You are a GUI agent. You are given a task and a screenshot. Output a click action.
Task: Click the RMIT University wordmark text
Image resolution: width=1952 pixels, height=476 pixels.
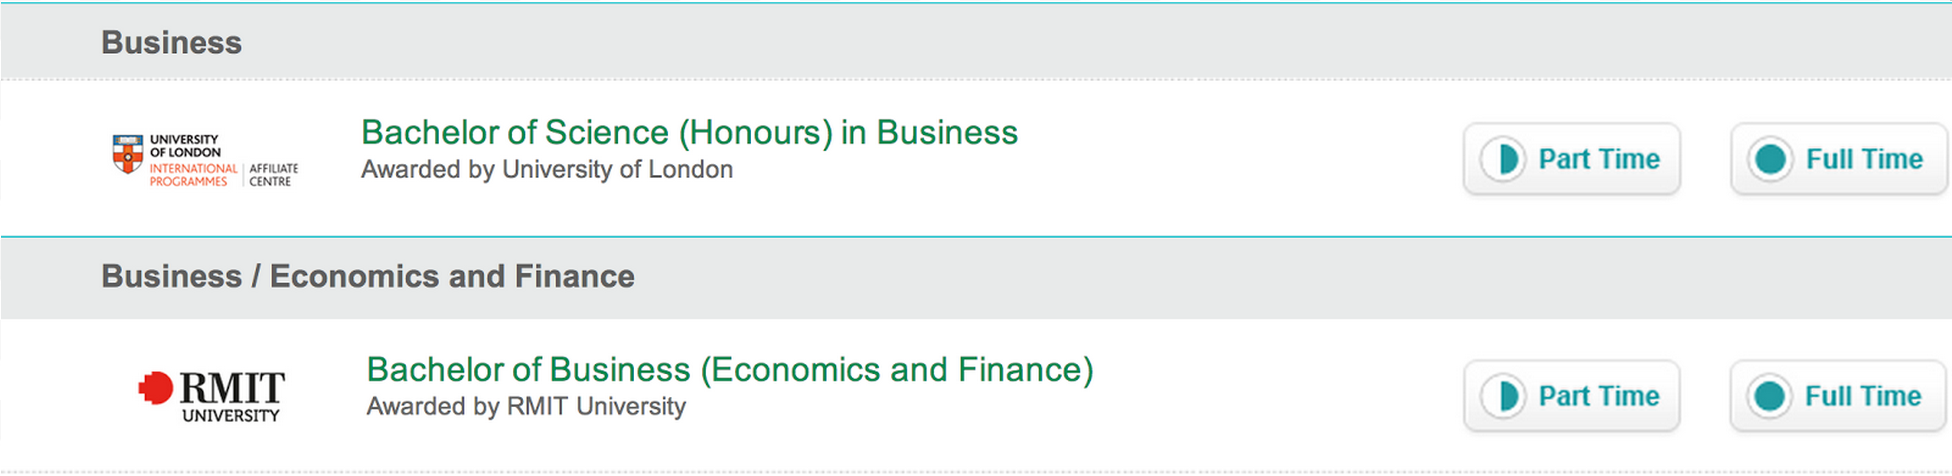click(232, 396)
